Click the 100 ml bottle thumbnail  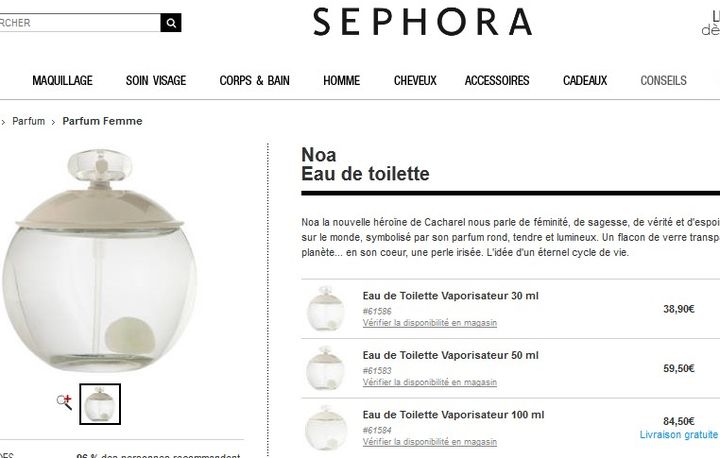pyautogui.click(x=325, y=427)
